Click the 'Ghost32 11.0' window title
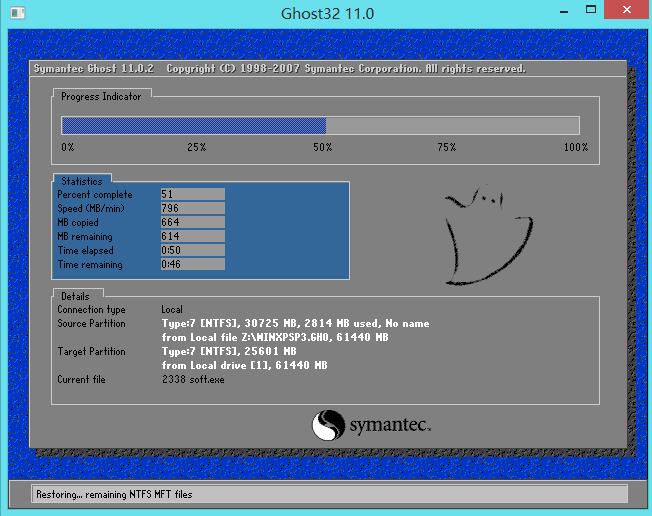 point(327,14)
